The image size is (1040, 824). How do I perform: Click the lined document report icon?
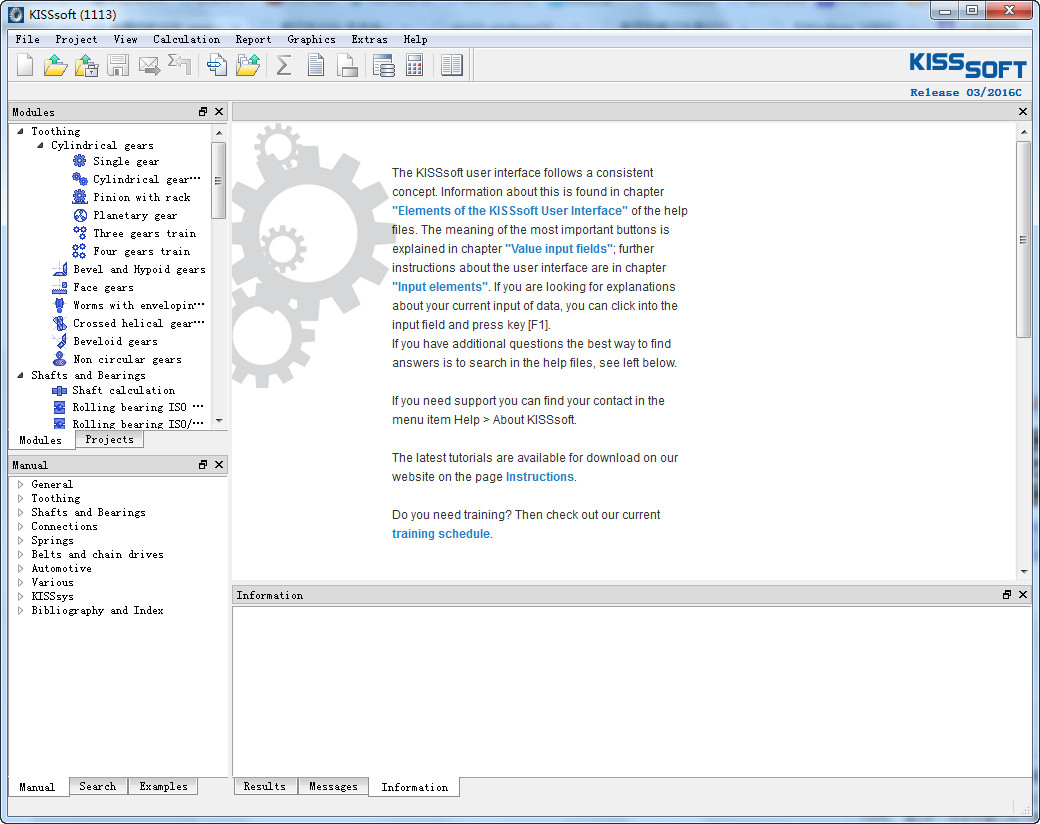[x=316, y=65]
